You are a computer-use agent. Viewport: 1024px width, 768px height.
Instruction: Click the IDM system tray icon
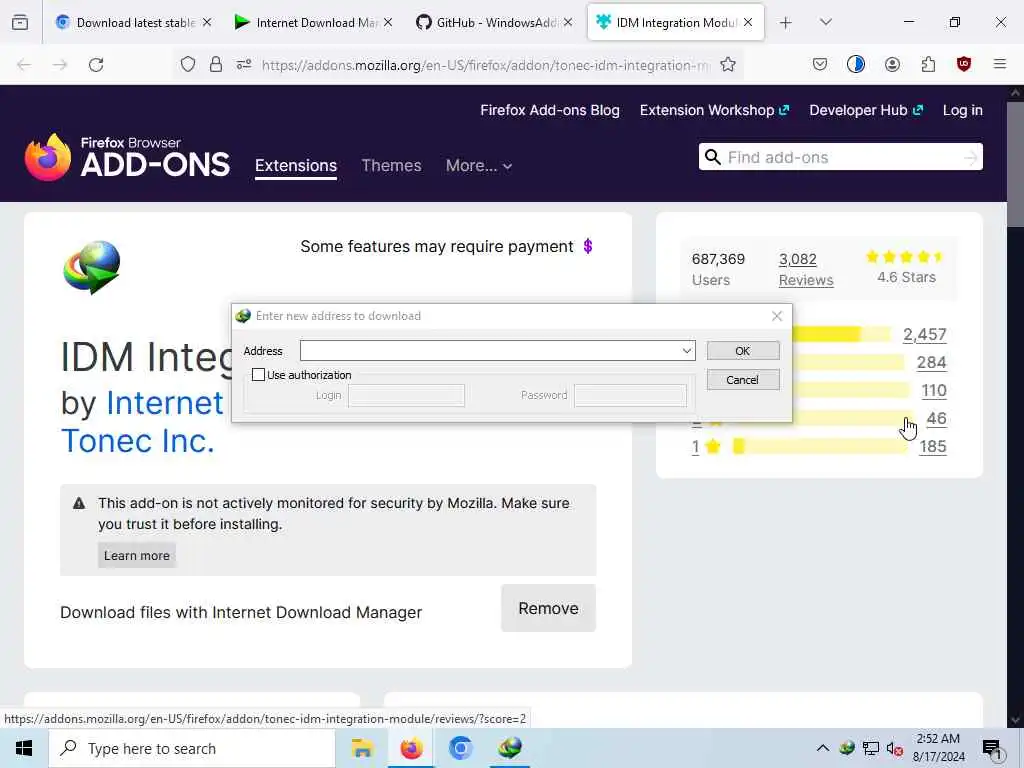(847, 748)
